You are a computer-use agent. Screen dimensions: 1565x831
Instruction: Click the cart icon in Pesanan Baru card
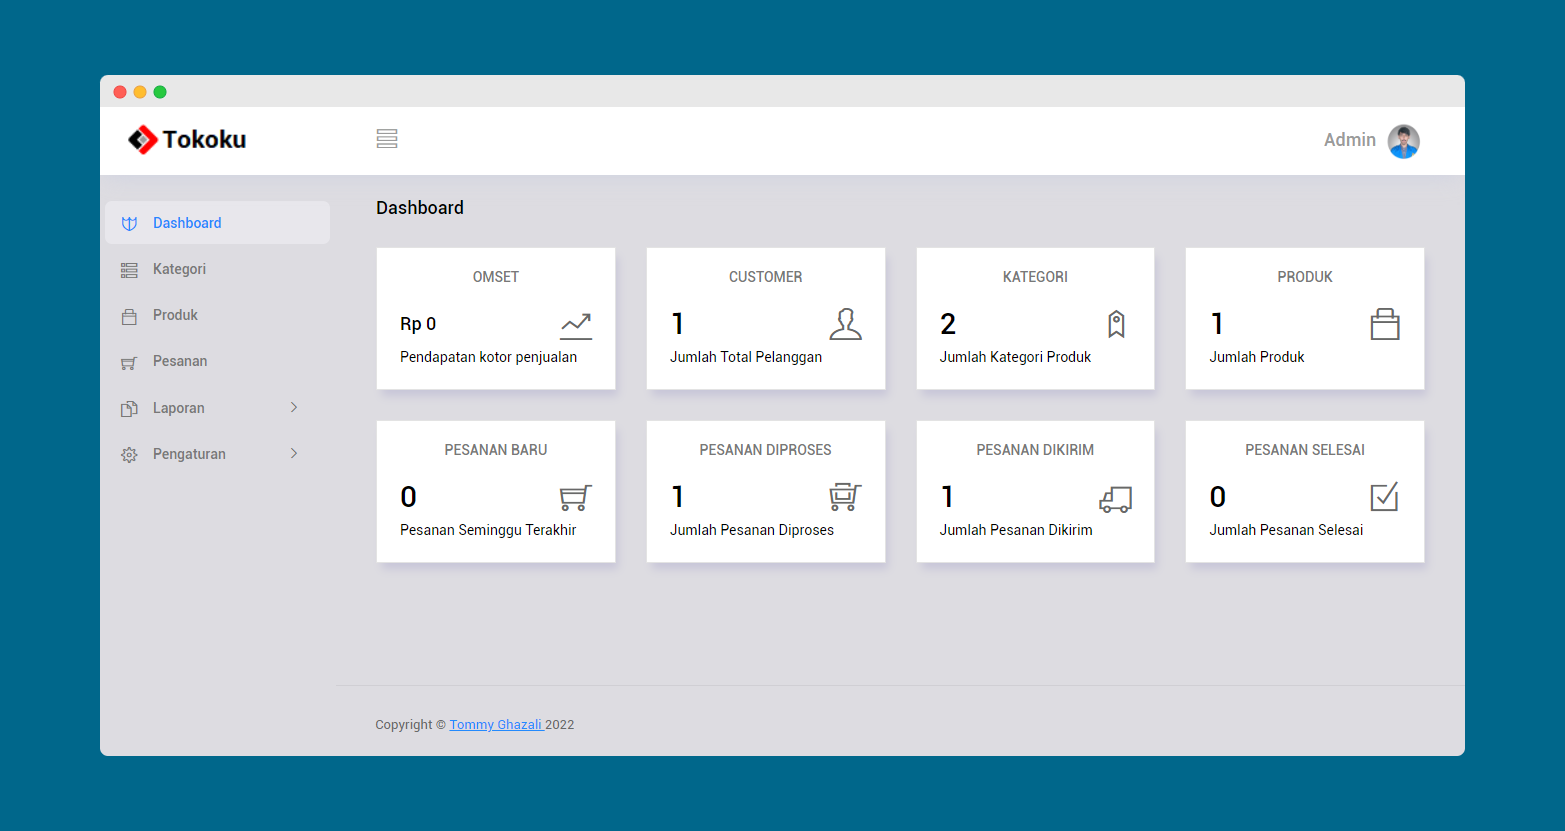(575, 497)
